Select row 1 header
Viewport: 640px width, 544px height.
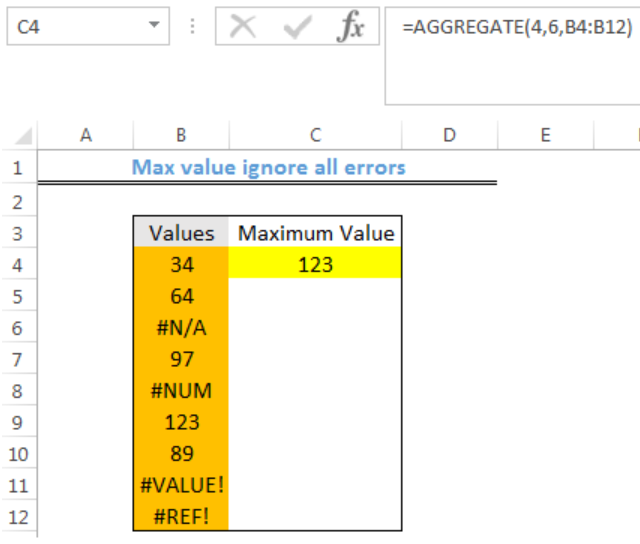pos(18,168)
